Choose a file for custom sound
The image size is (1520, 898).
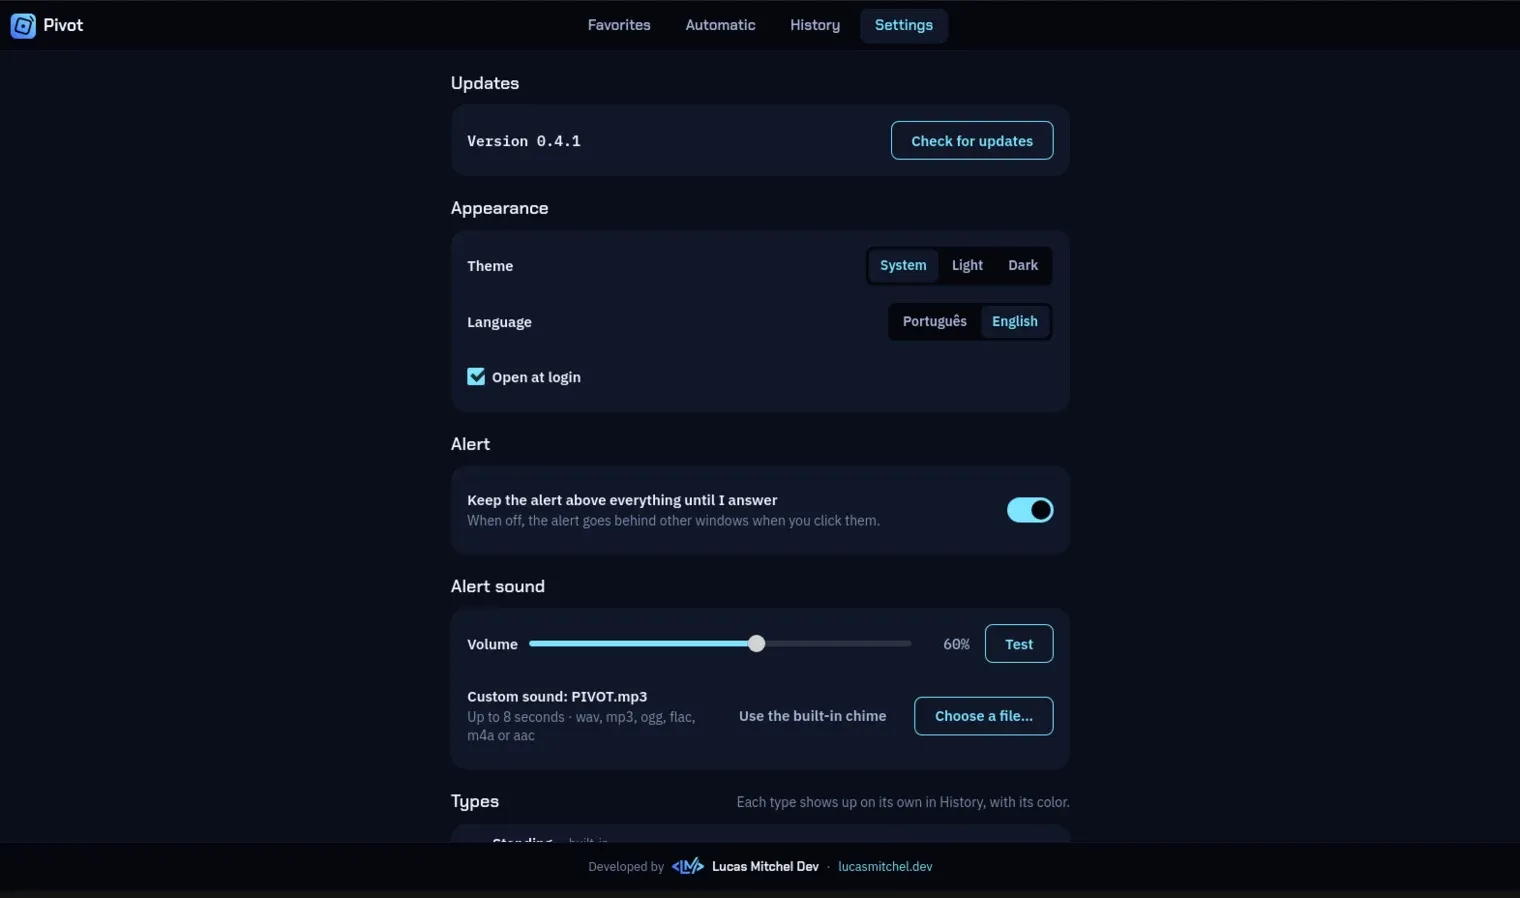[x=984, y=716]
